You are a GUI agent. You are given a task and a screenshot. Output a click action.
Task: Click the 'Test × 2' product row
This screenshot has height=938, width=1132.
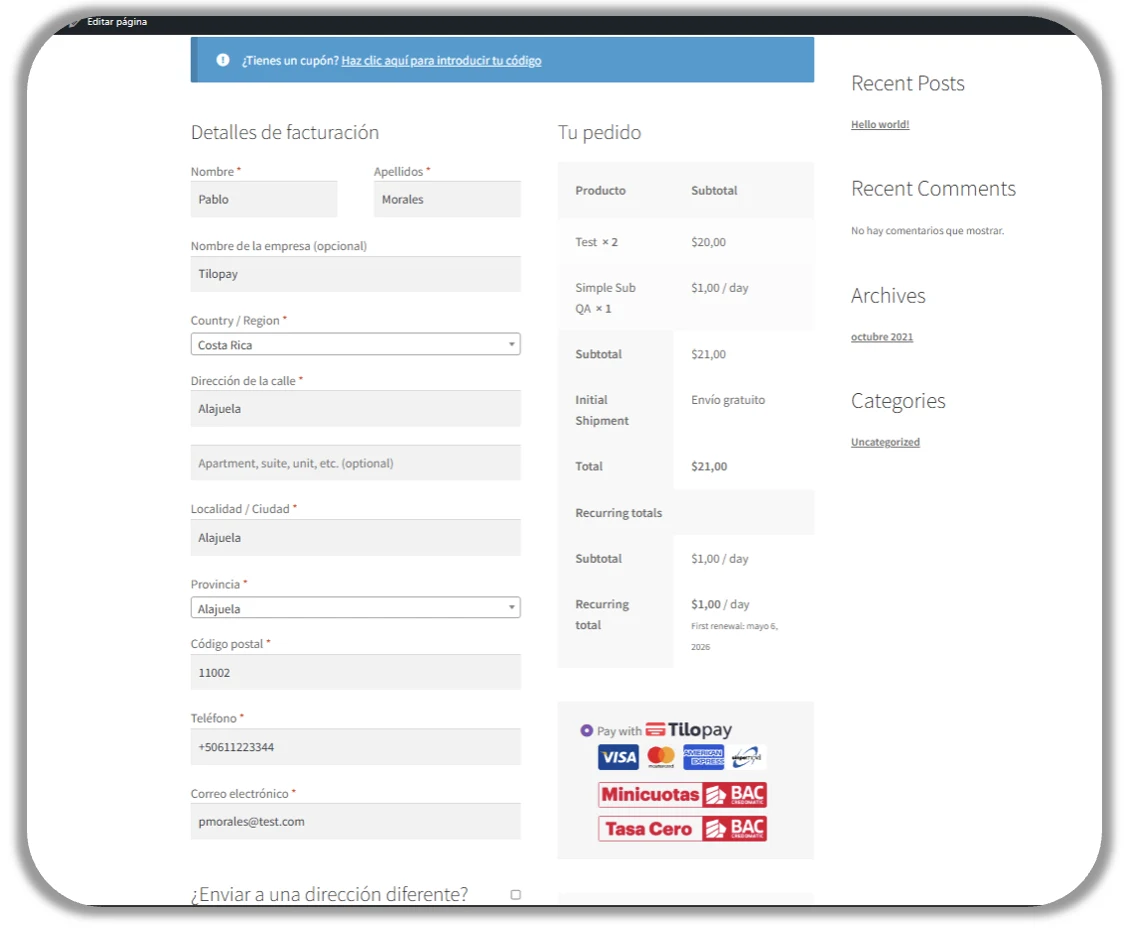tap(685, 242)
